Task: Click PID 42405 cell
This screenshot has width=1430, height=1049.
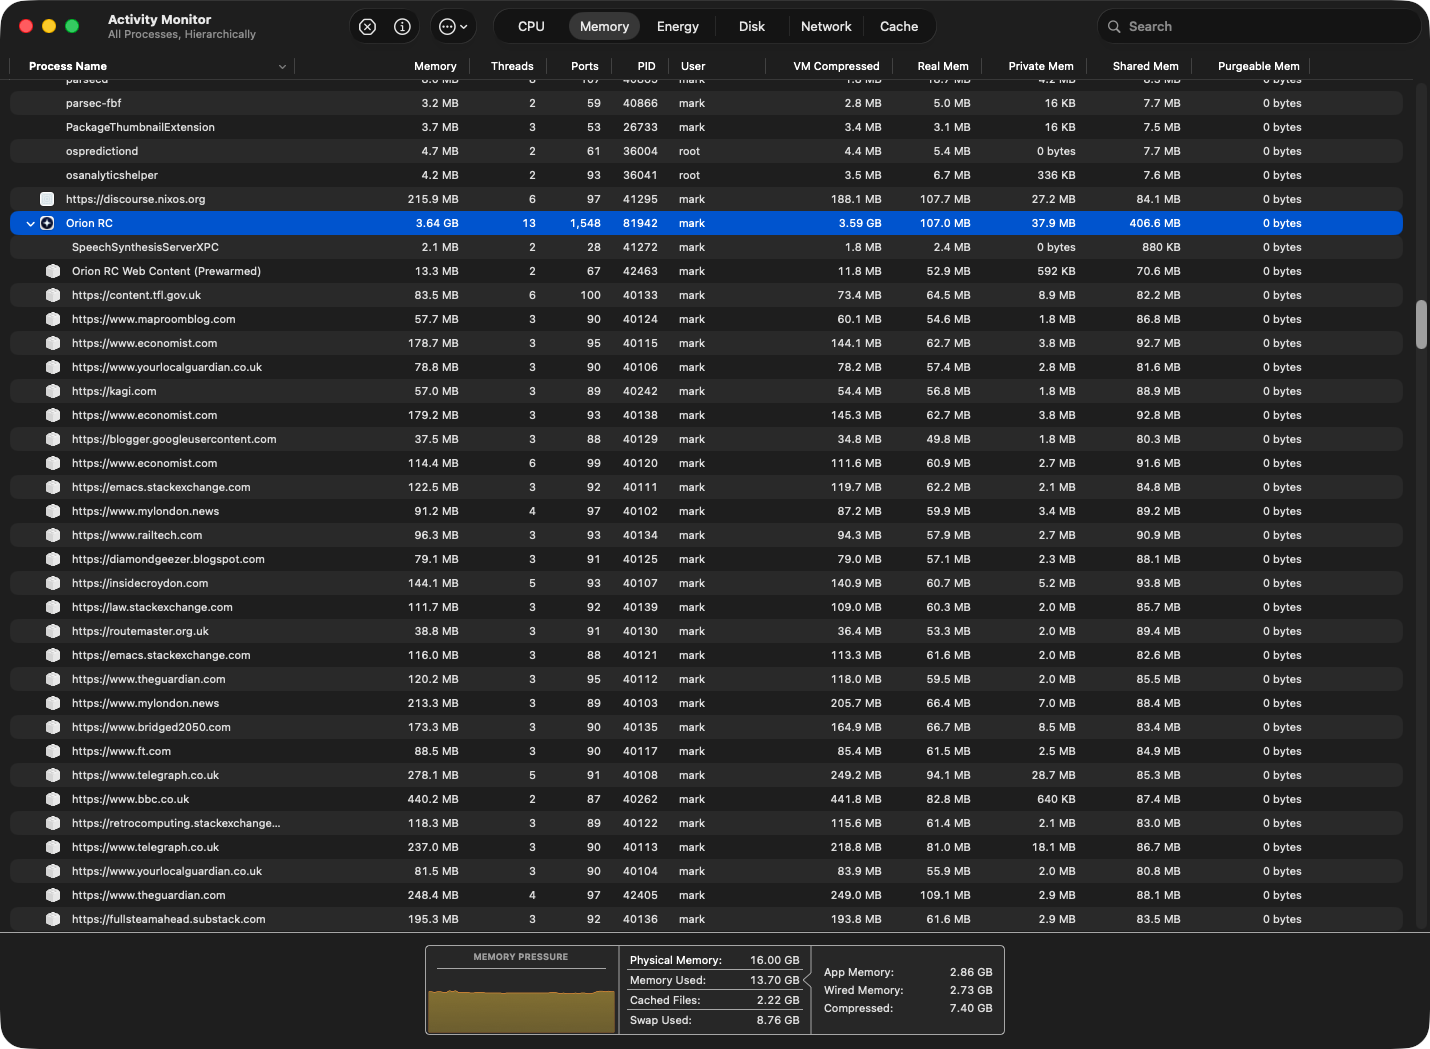Action: point(640,895)
